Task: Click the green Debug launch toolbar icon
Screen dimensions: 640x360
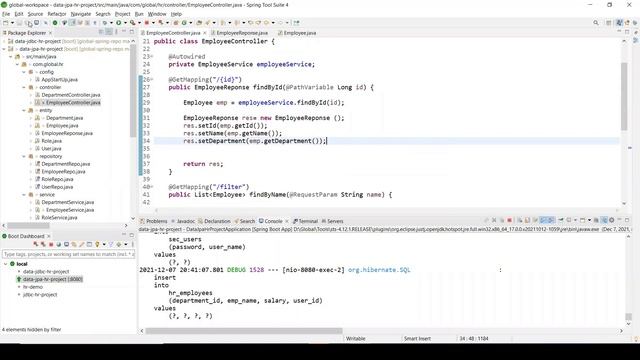Action: pos(104,23)
